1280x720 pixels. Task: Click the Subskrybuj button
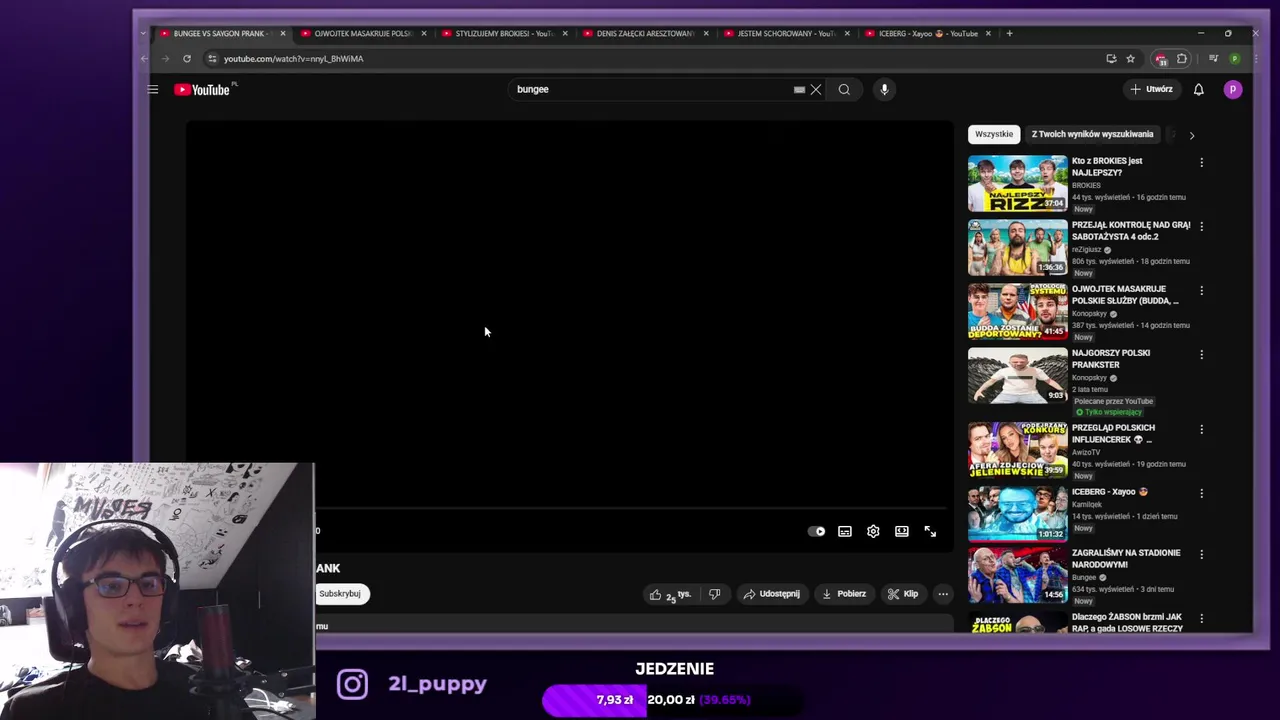(x=341, y=594)
